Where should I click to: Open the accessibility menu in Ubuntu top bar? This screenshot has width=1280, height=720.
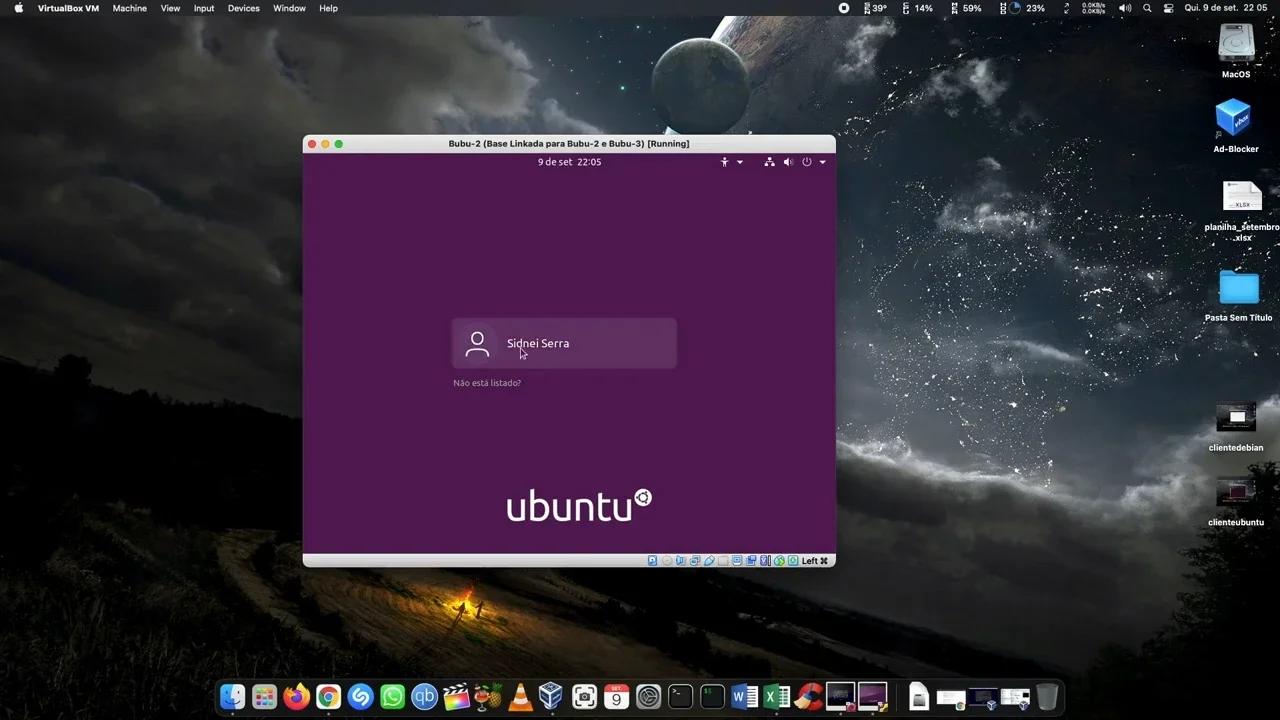point(725,162)
